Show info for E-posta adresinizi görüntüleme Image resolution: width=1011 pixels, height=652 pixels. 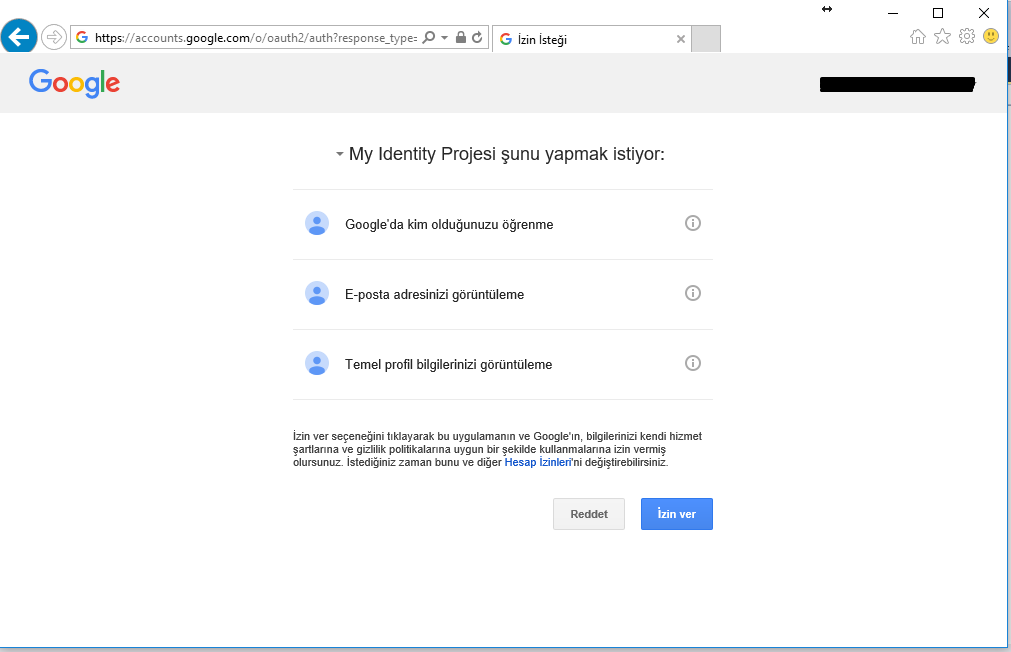[x=692, y=293]
